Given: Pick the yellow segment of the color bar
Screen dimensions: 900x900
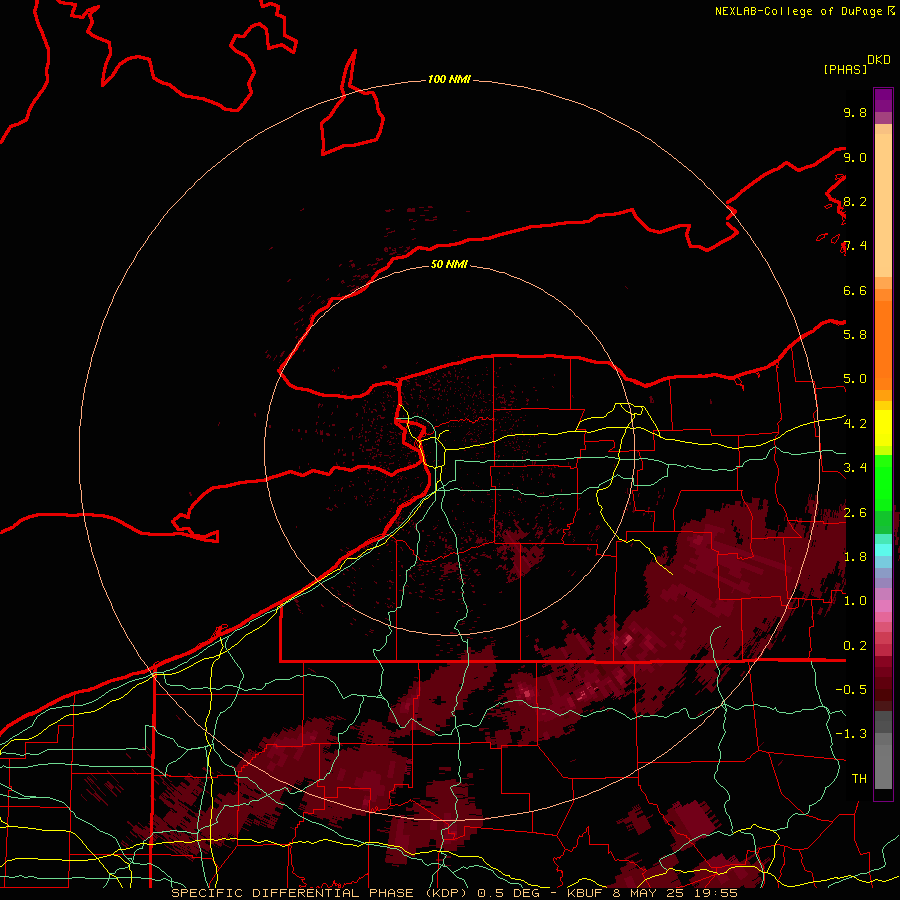Looking at the screenshot, I should point(883,428).
